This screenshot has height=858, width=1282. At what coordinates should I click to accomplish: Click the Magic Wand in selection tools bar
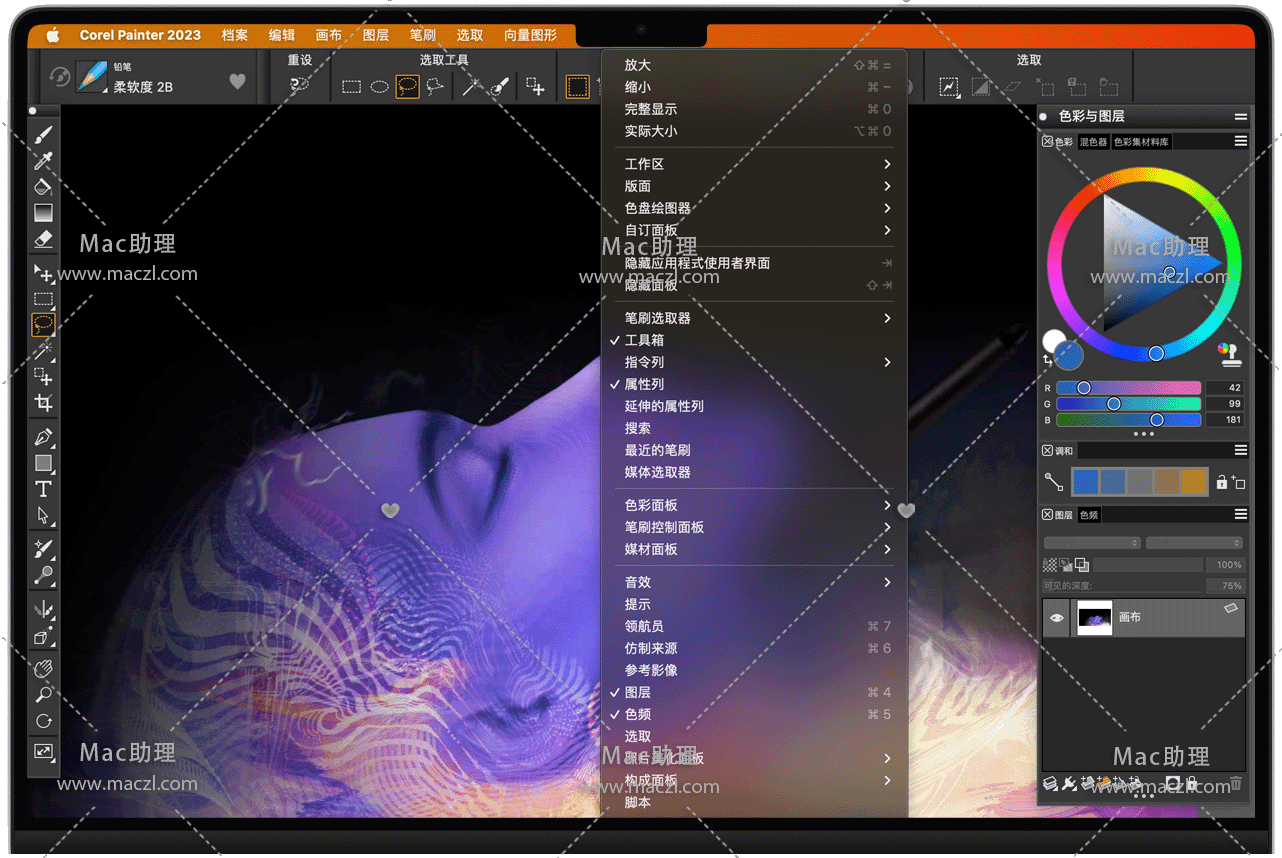pos(469,87)
